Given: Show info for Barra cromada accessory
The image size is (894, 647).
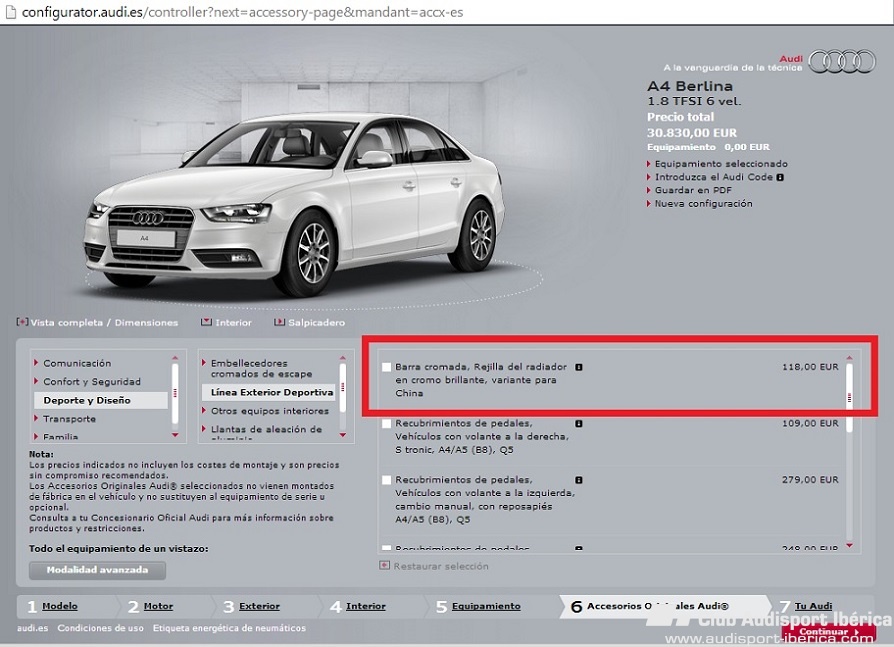Looking at the screenshot, I should click(579, 367).
